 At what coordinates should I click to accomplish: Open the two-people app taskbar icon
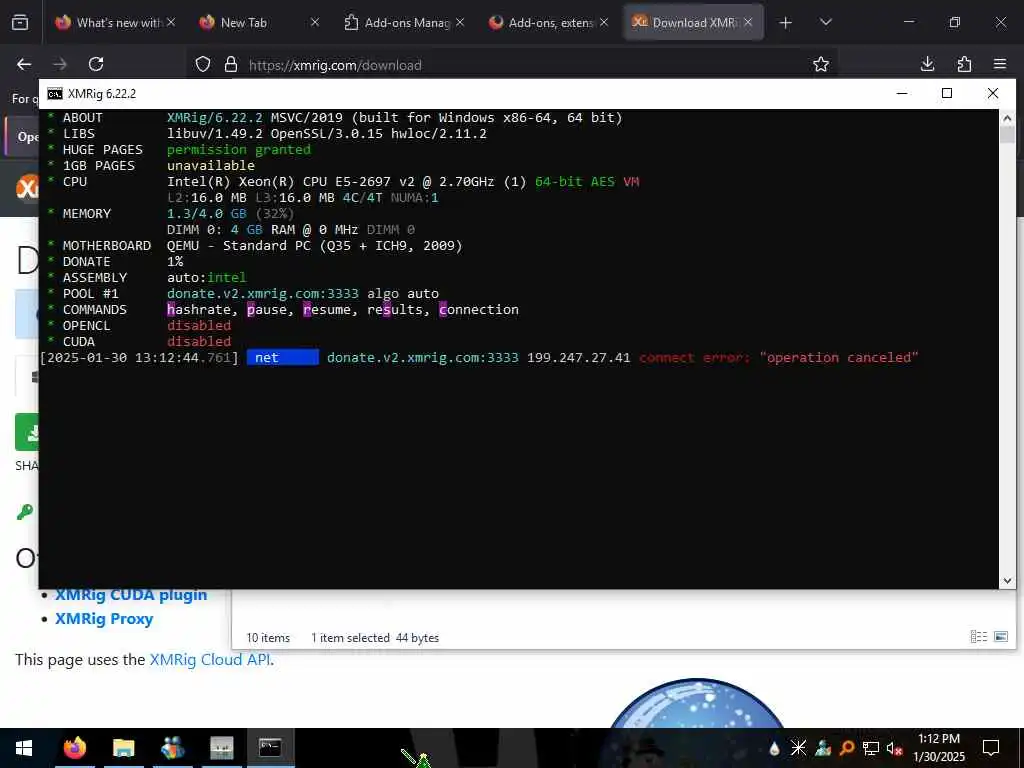172,748
